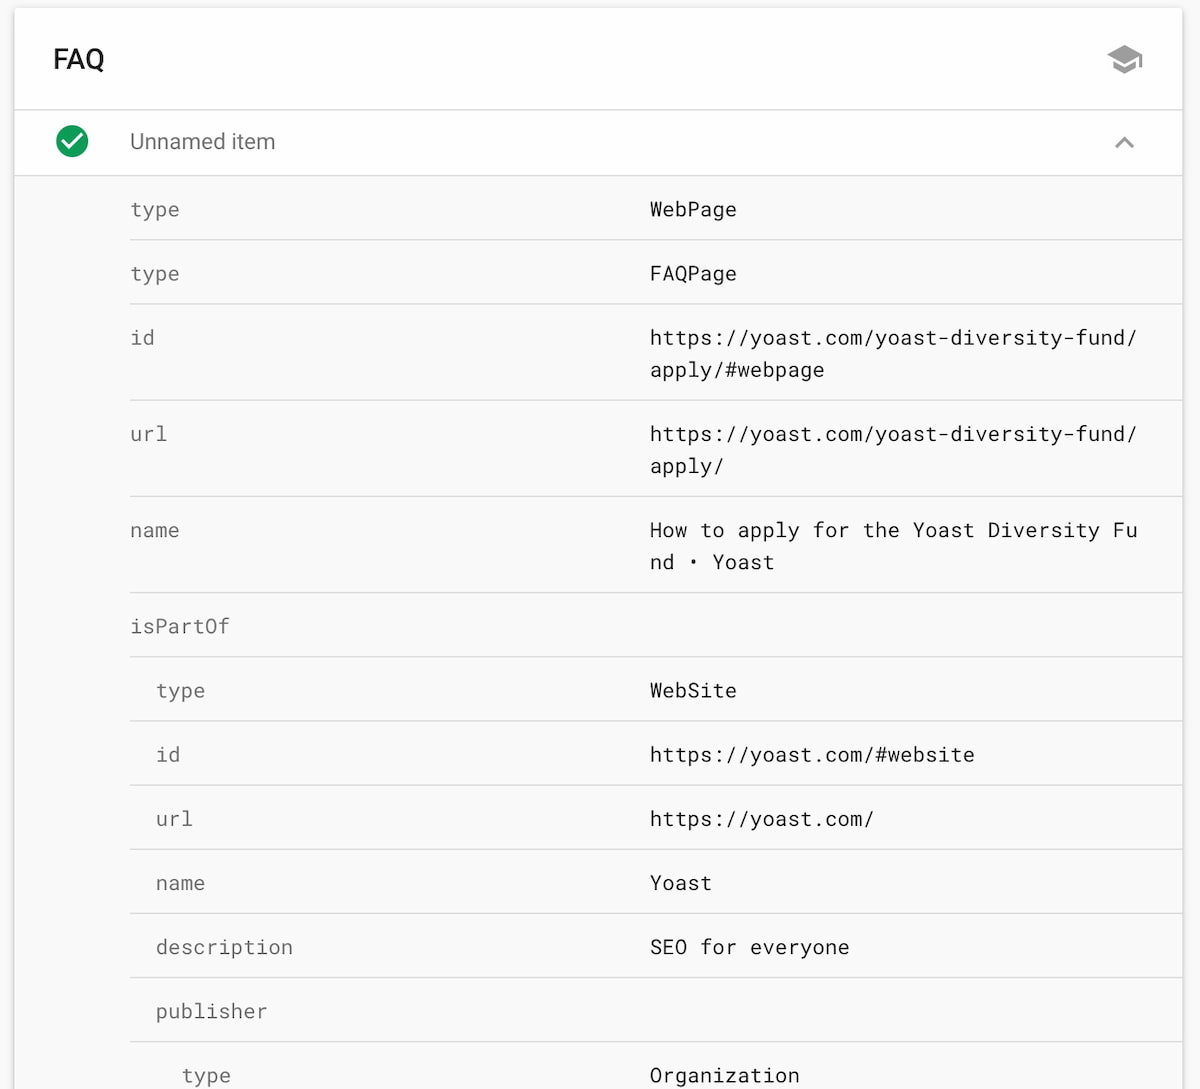The height and width of the screenshot is (1089, 1200).
Task: Click the page name value text
Action: [892, 546]
